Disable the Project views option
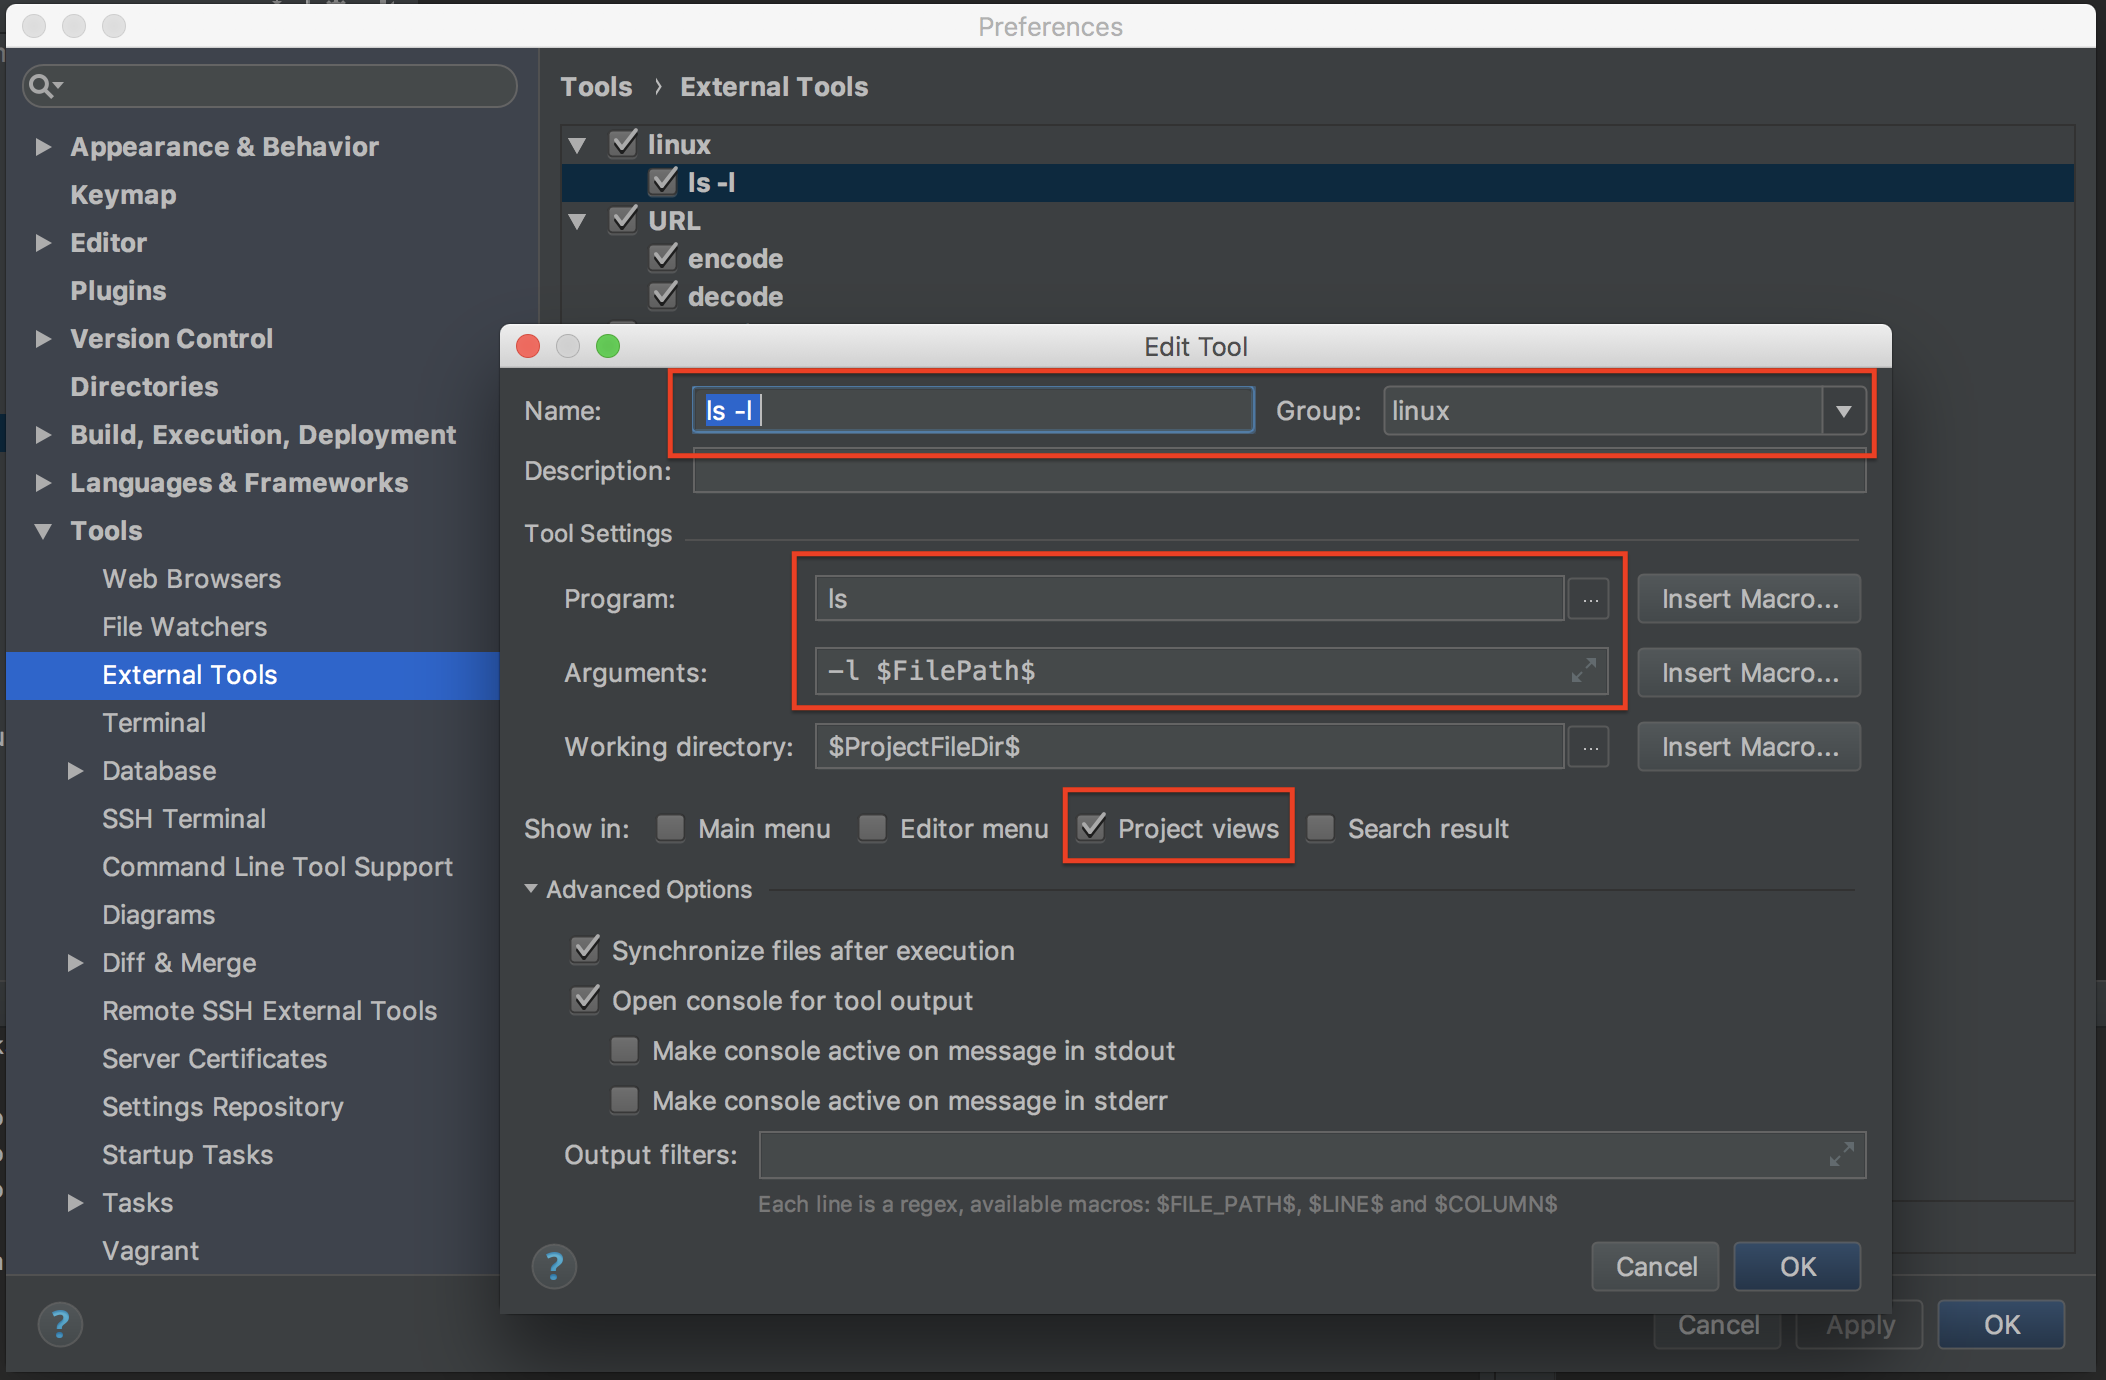The image size is (2106, 1380). click(1091, 828)
